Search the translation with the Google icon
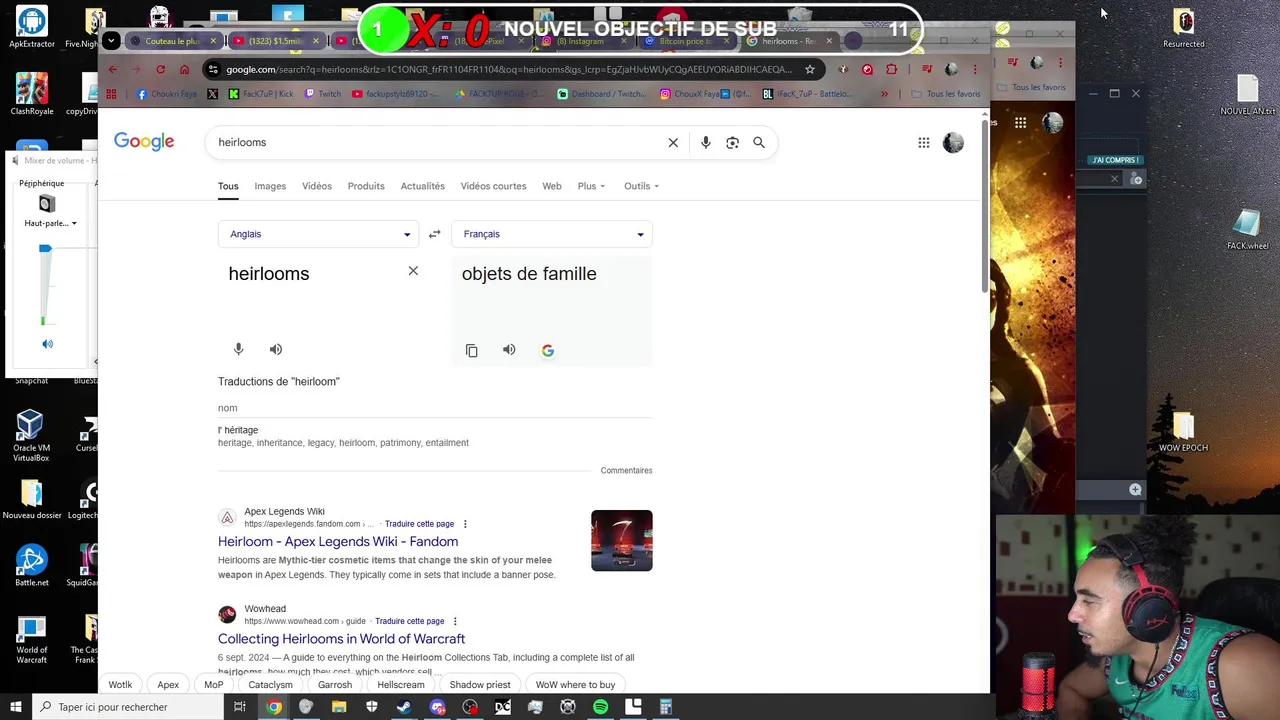The width and height of the screenshot is (1280, 720). tap(548, 351)
